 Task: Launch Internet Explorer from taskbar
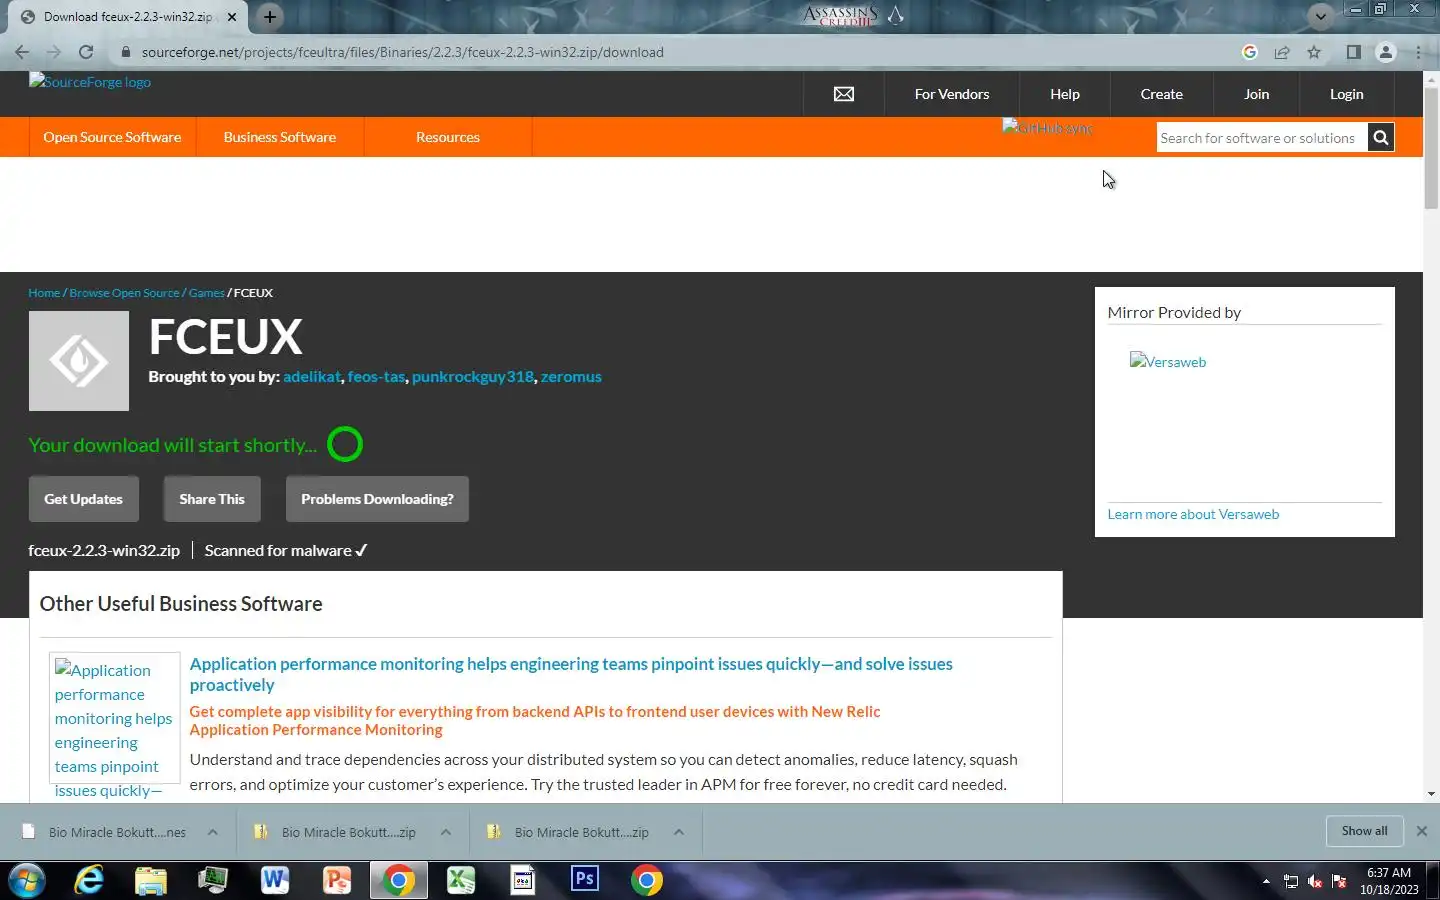pos(89,881)
